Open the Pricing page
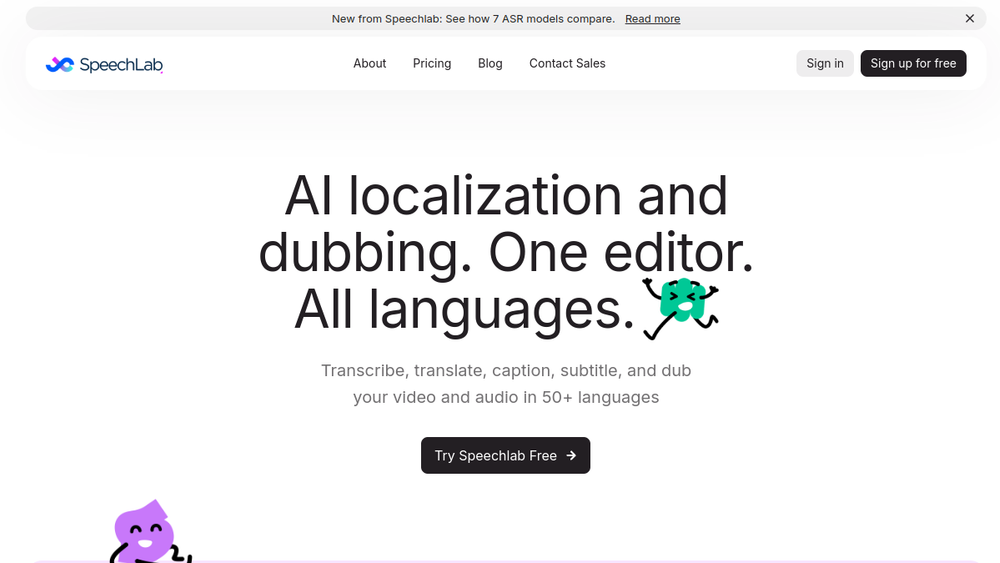The height and width of the screenshot is (563, 1000). [432, 63]
